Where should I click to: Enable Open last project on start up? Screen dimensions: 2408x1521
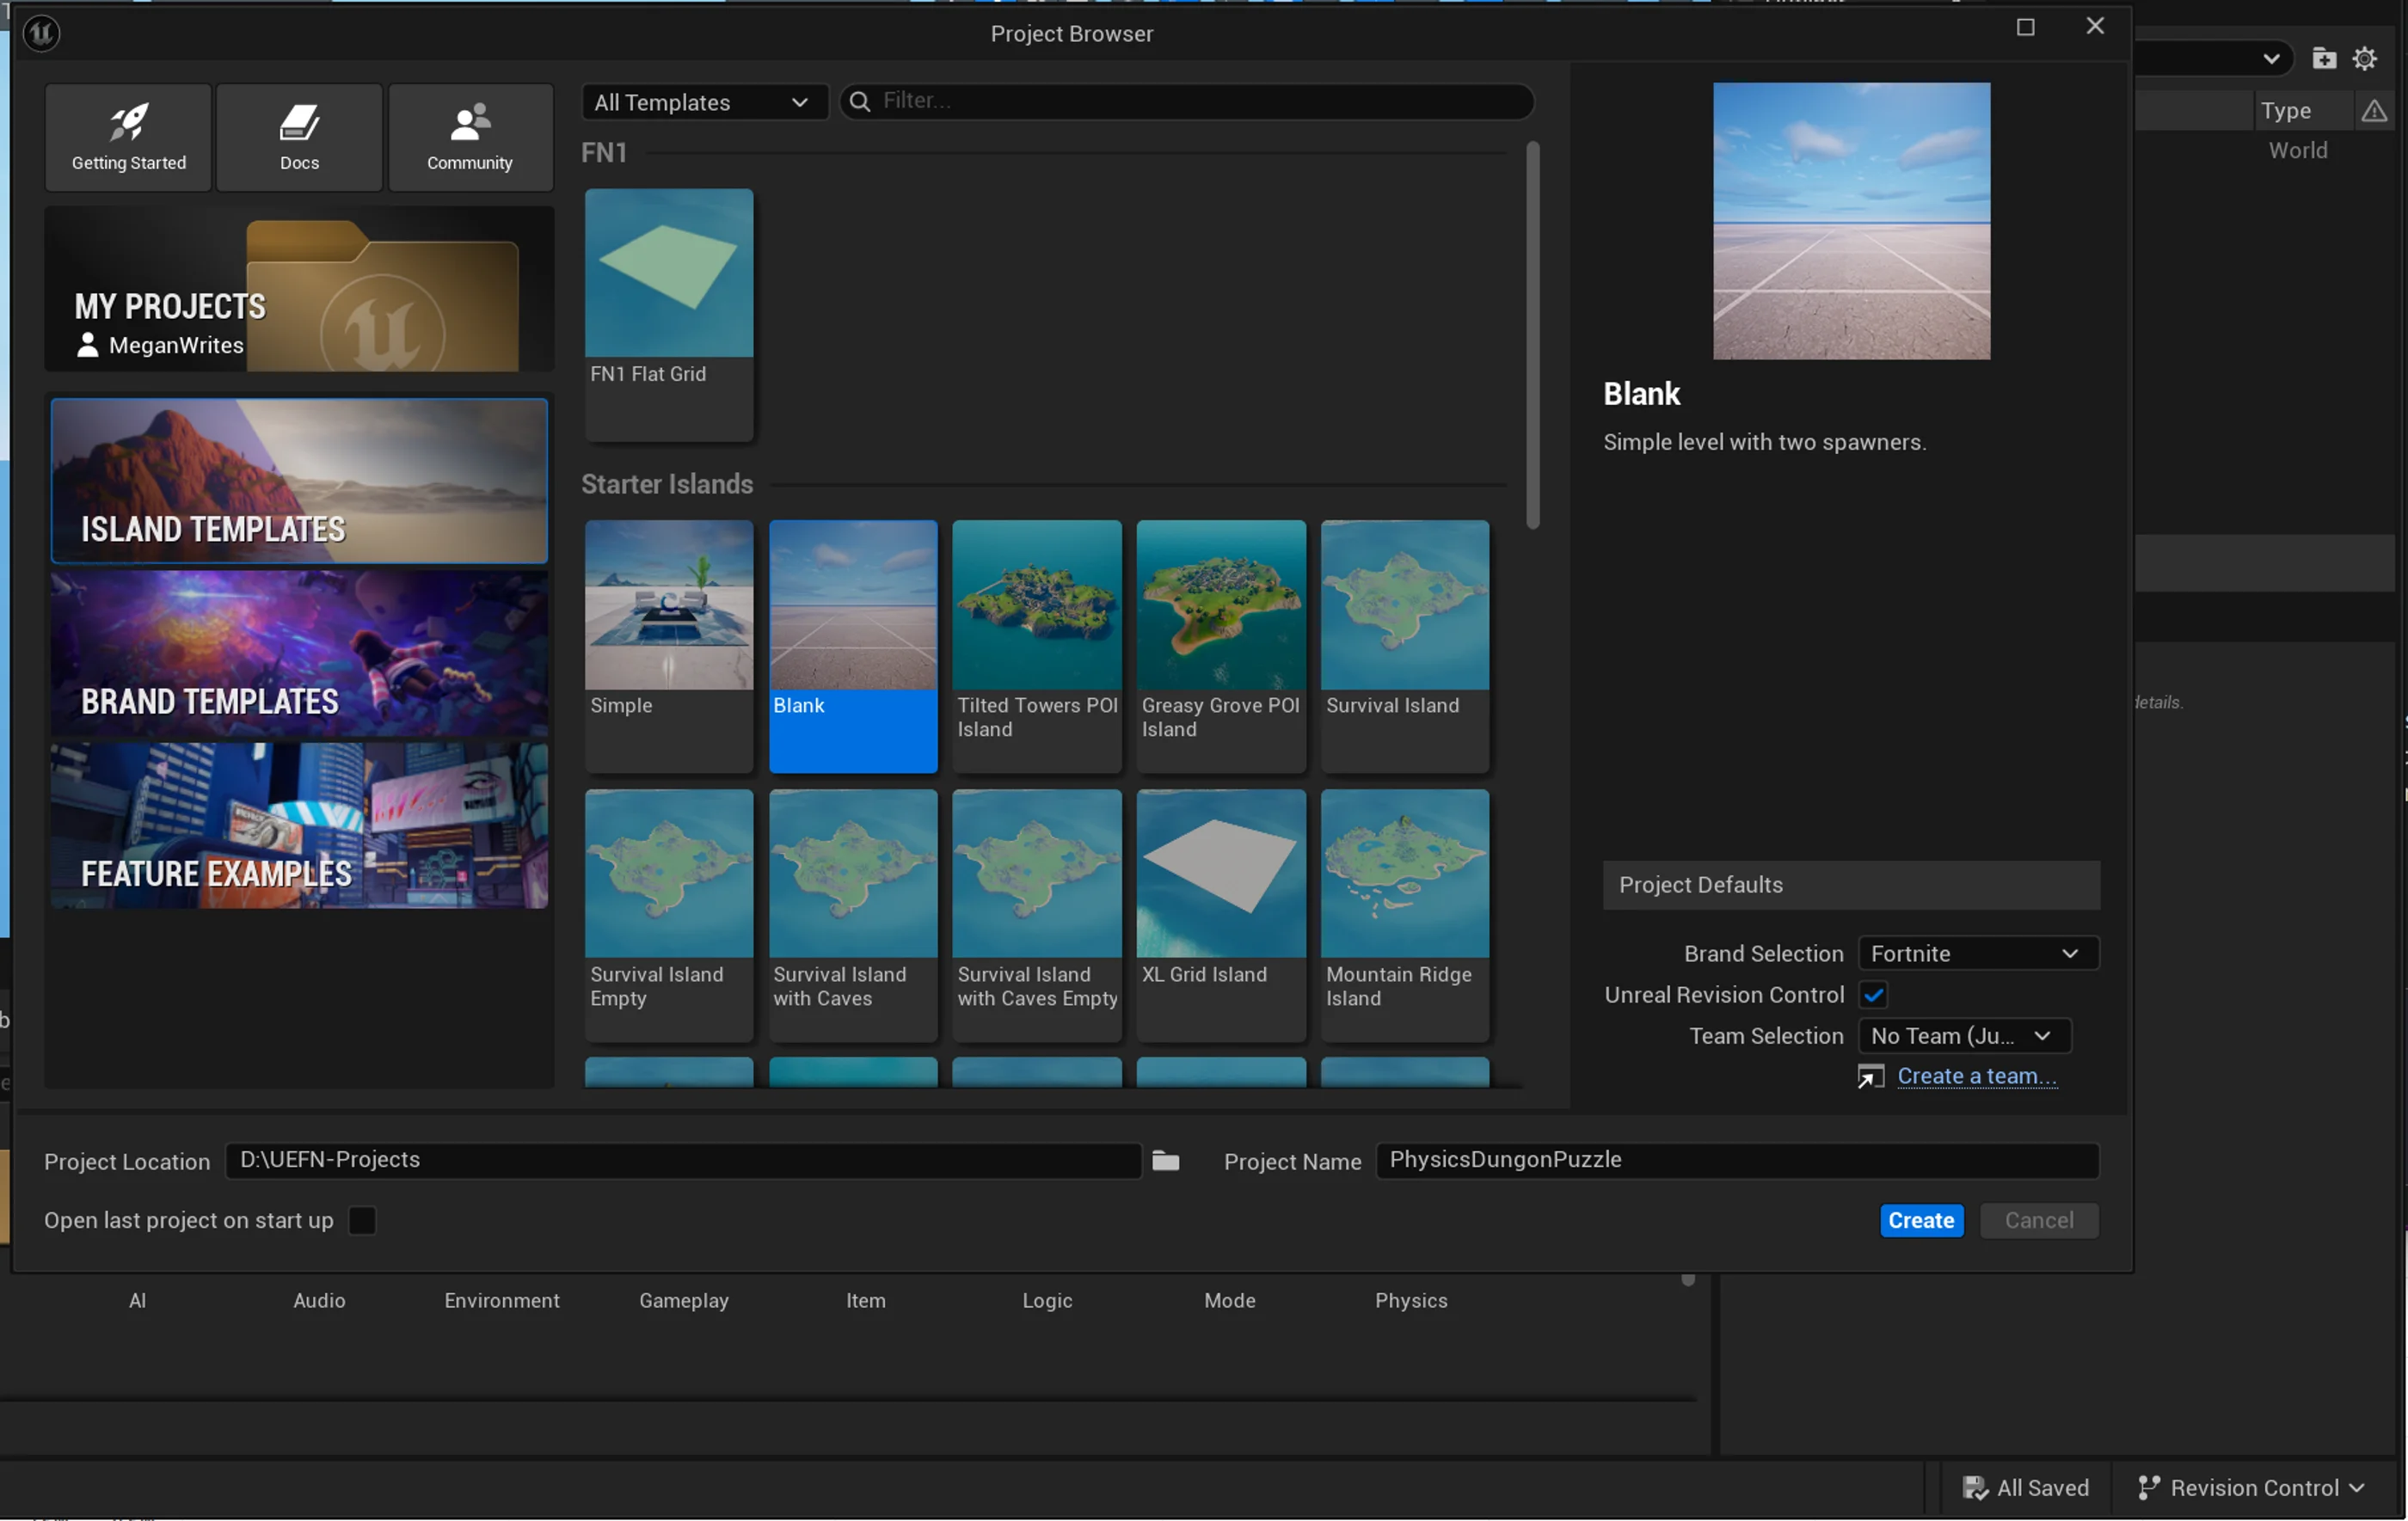pyautogui.click(x=362, y=1220)
